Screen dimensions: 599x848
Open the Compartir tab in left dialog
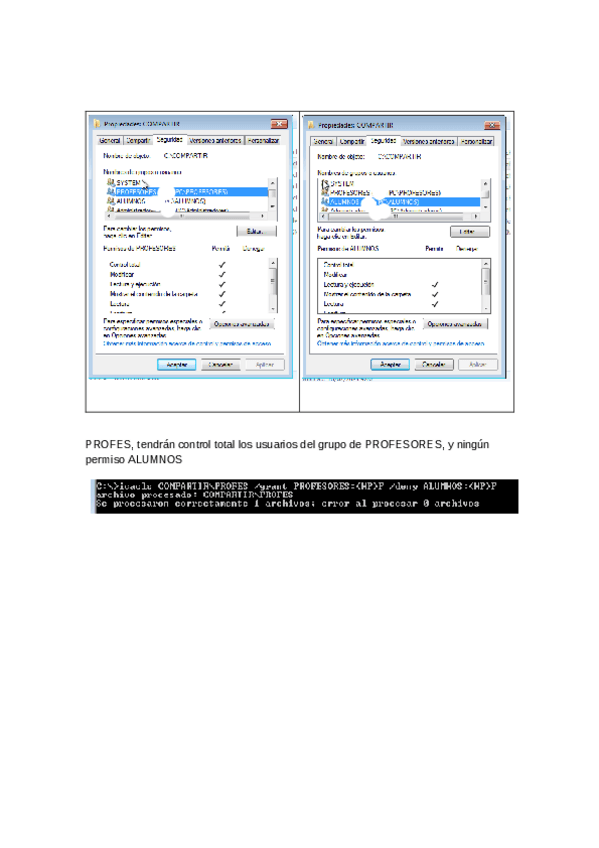[138, 141]
